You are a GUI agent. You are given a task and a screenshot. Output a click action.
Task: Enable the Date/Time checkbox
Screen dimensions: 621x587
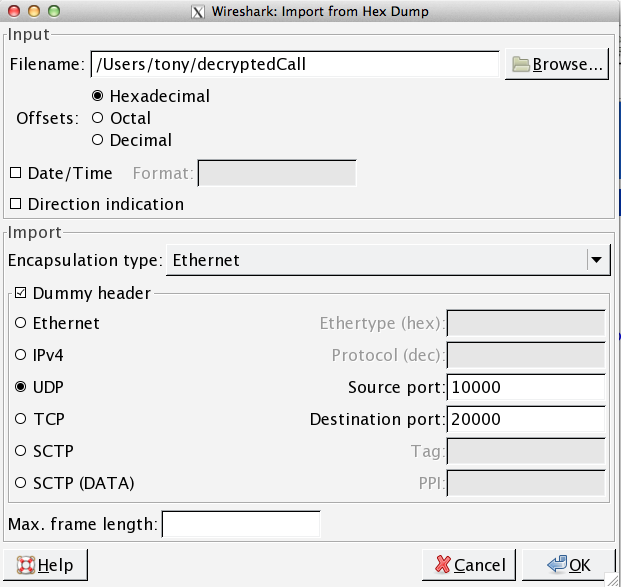pyautogui.click(x=15, y=173)
